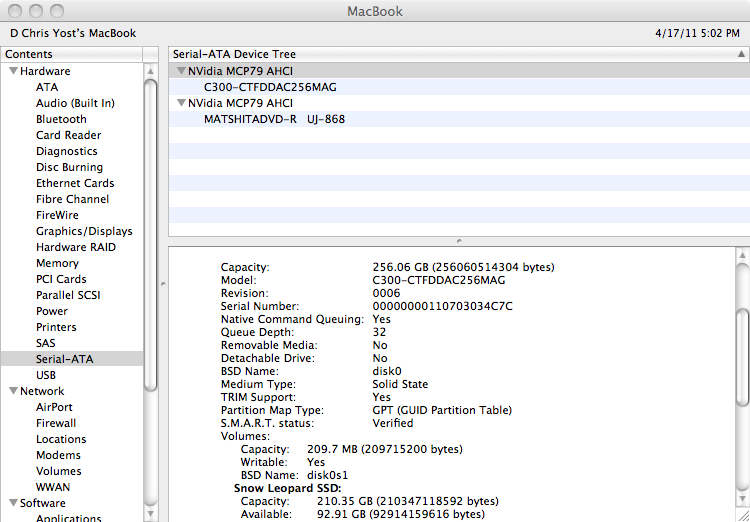750x522 pixels.
Task: Show USB device information
Action: 45,375
